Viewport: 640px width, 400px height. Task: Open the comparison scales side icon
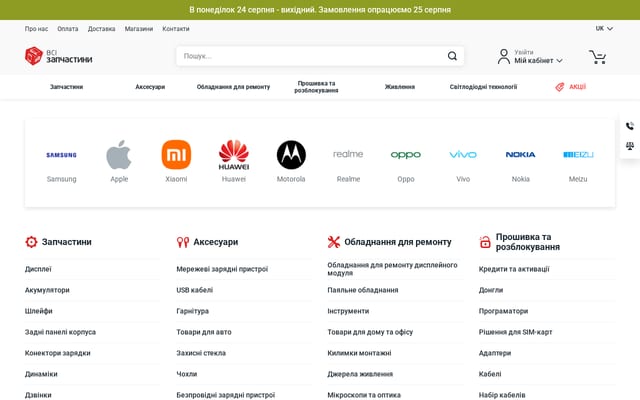click(x=630, y=146)
